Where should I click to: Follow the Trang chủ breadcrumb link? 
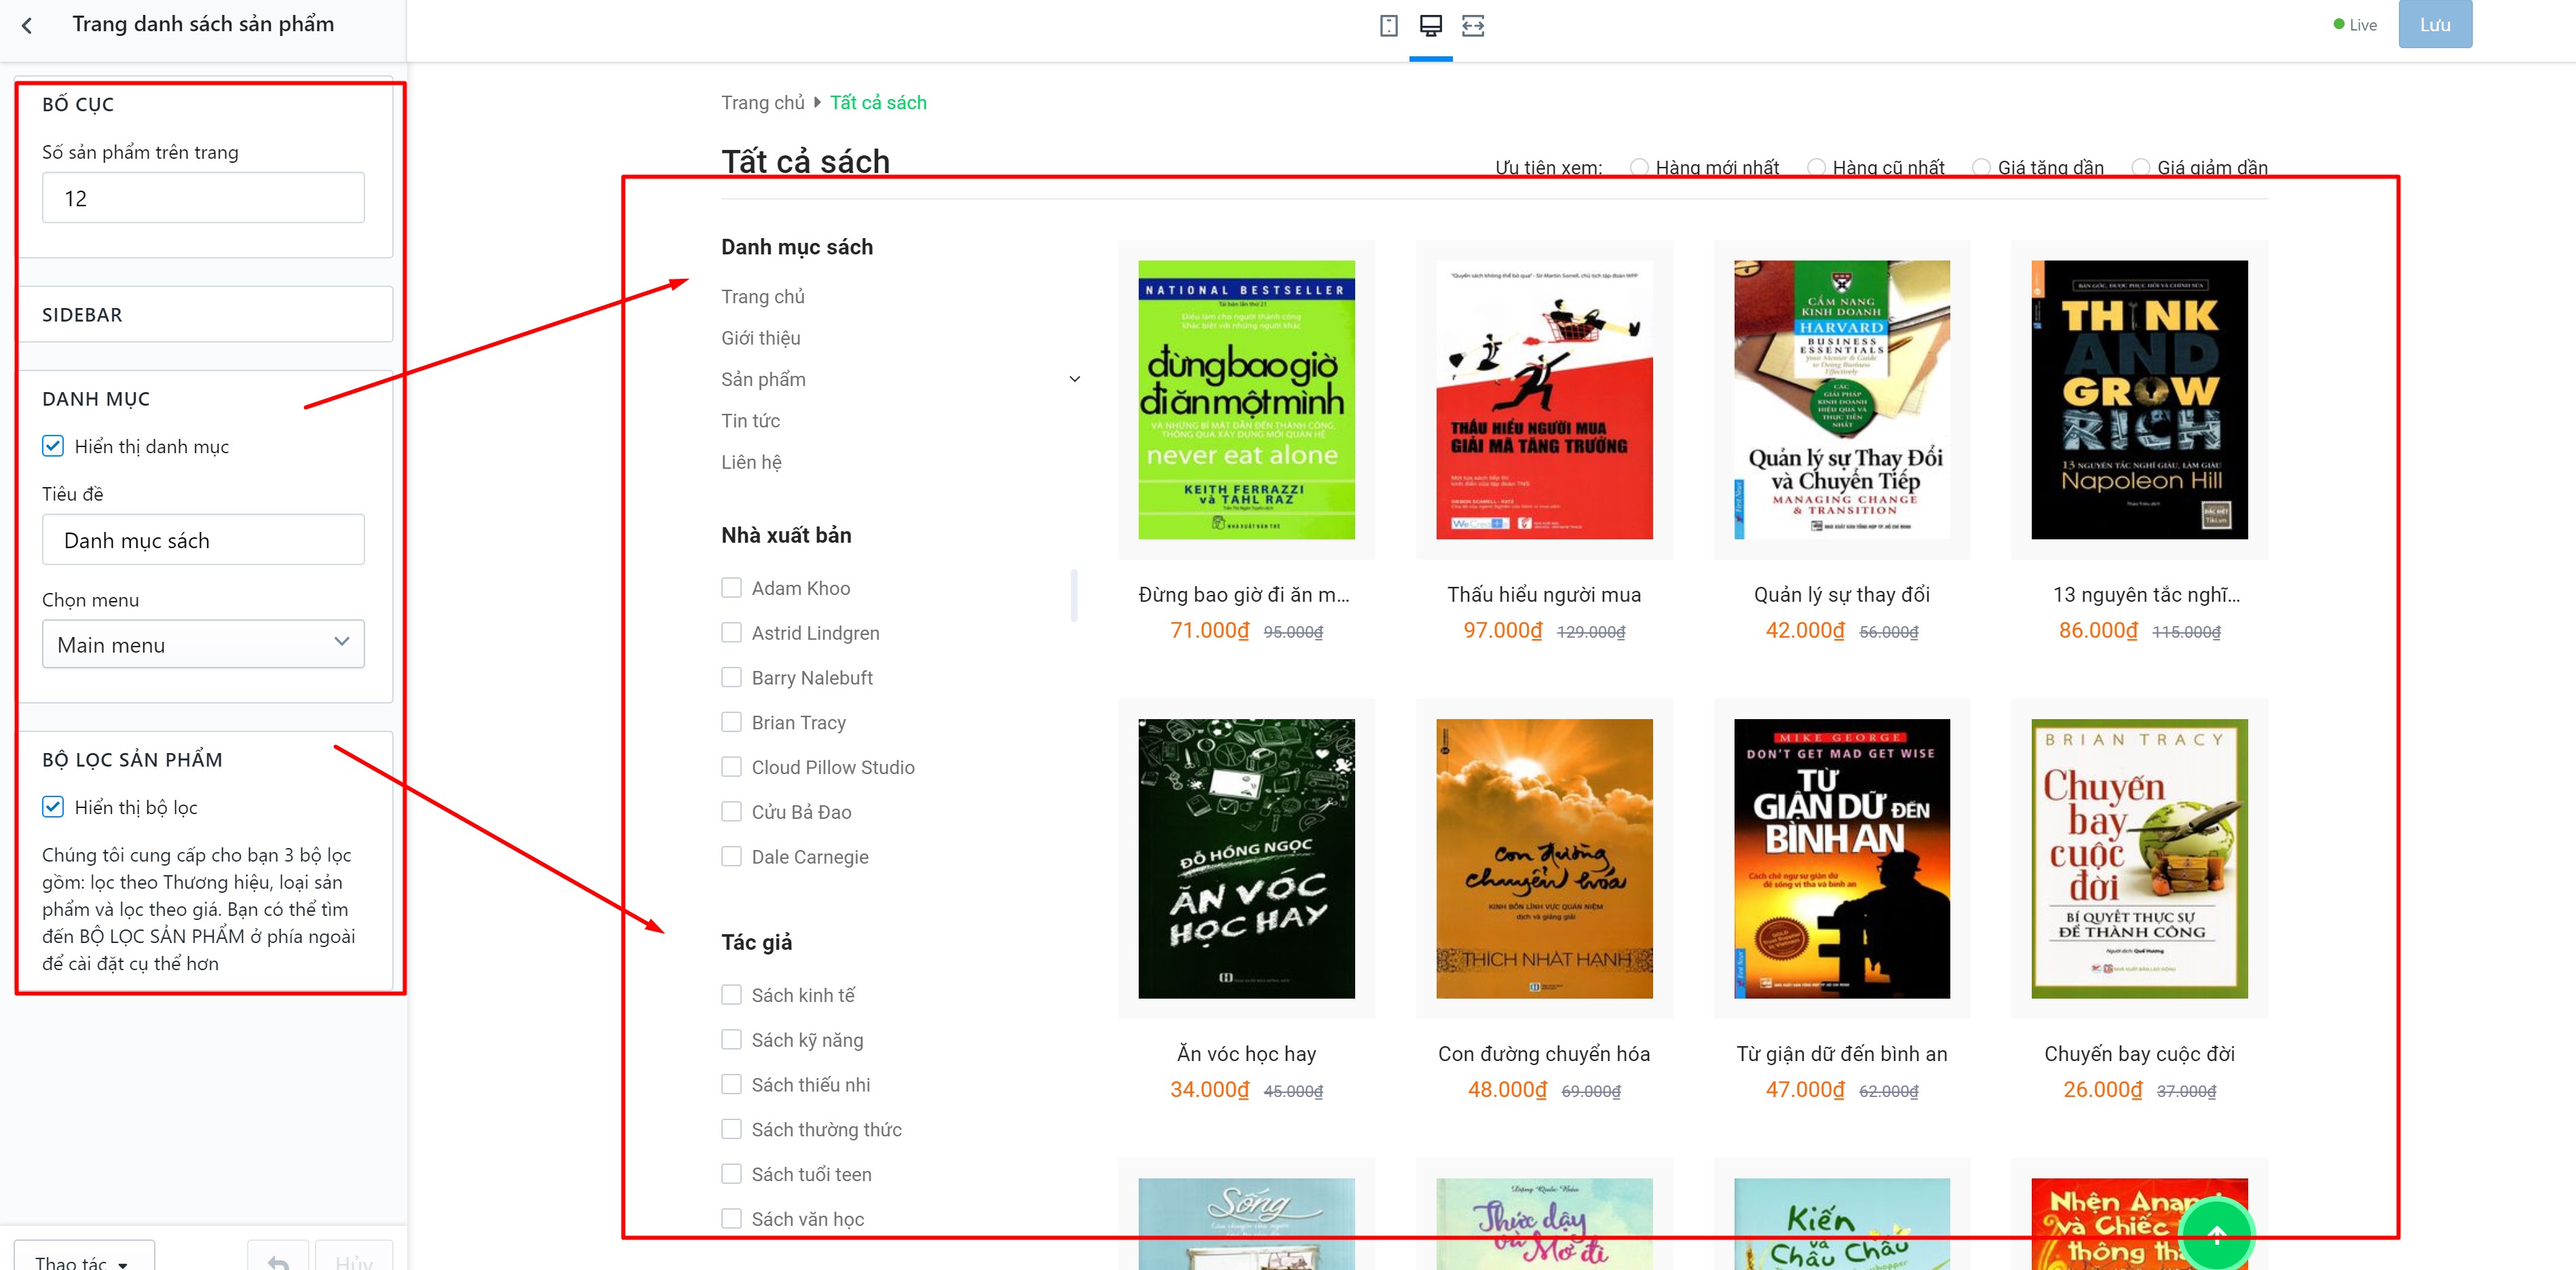pos(763,102)
